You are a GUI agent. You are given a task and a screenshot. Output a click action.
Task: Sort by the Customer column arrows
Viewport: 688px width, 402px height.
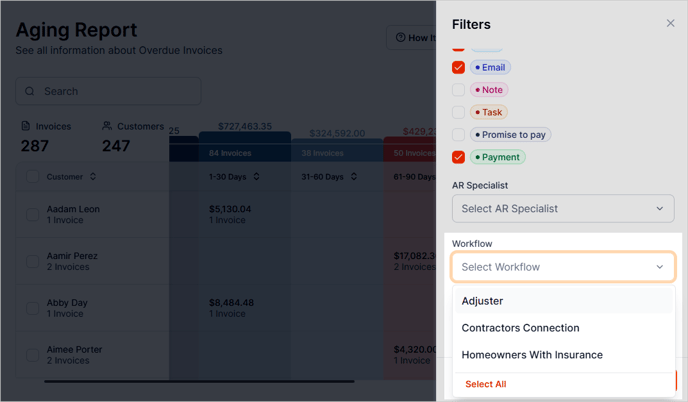pyautogui.click(x=93, y=177)
